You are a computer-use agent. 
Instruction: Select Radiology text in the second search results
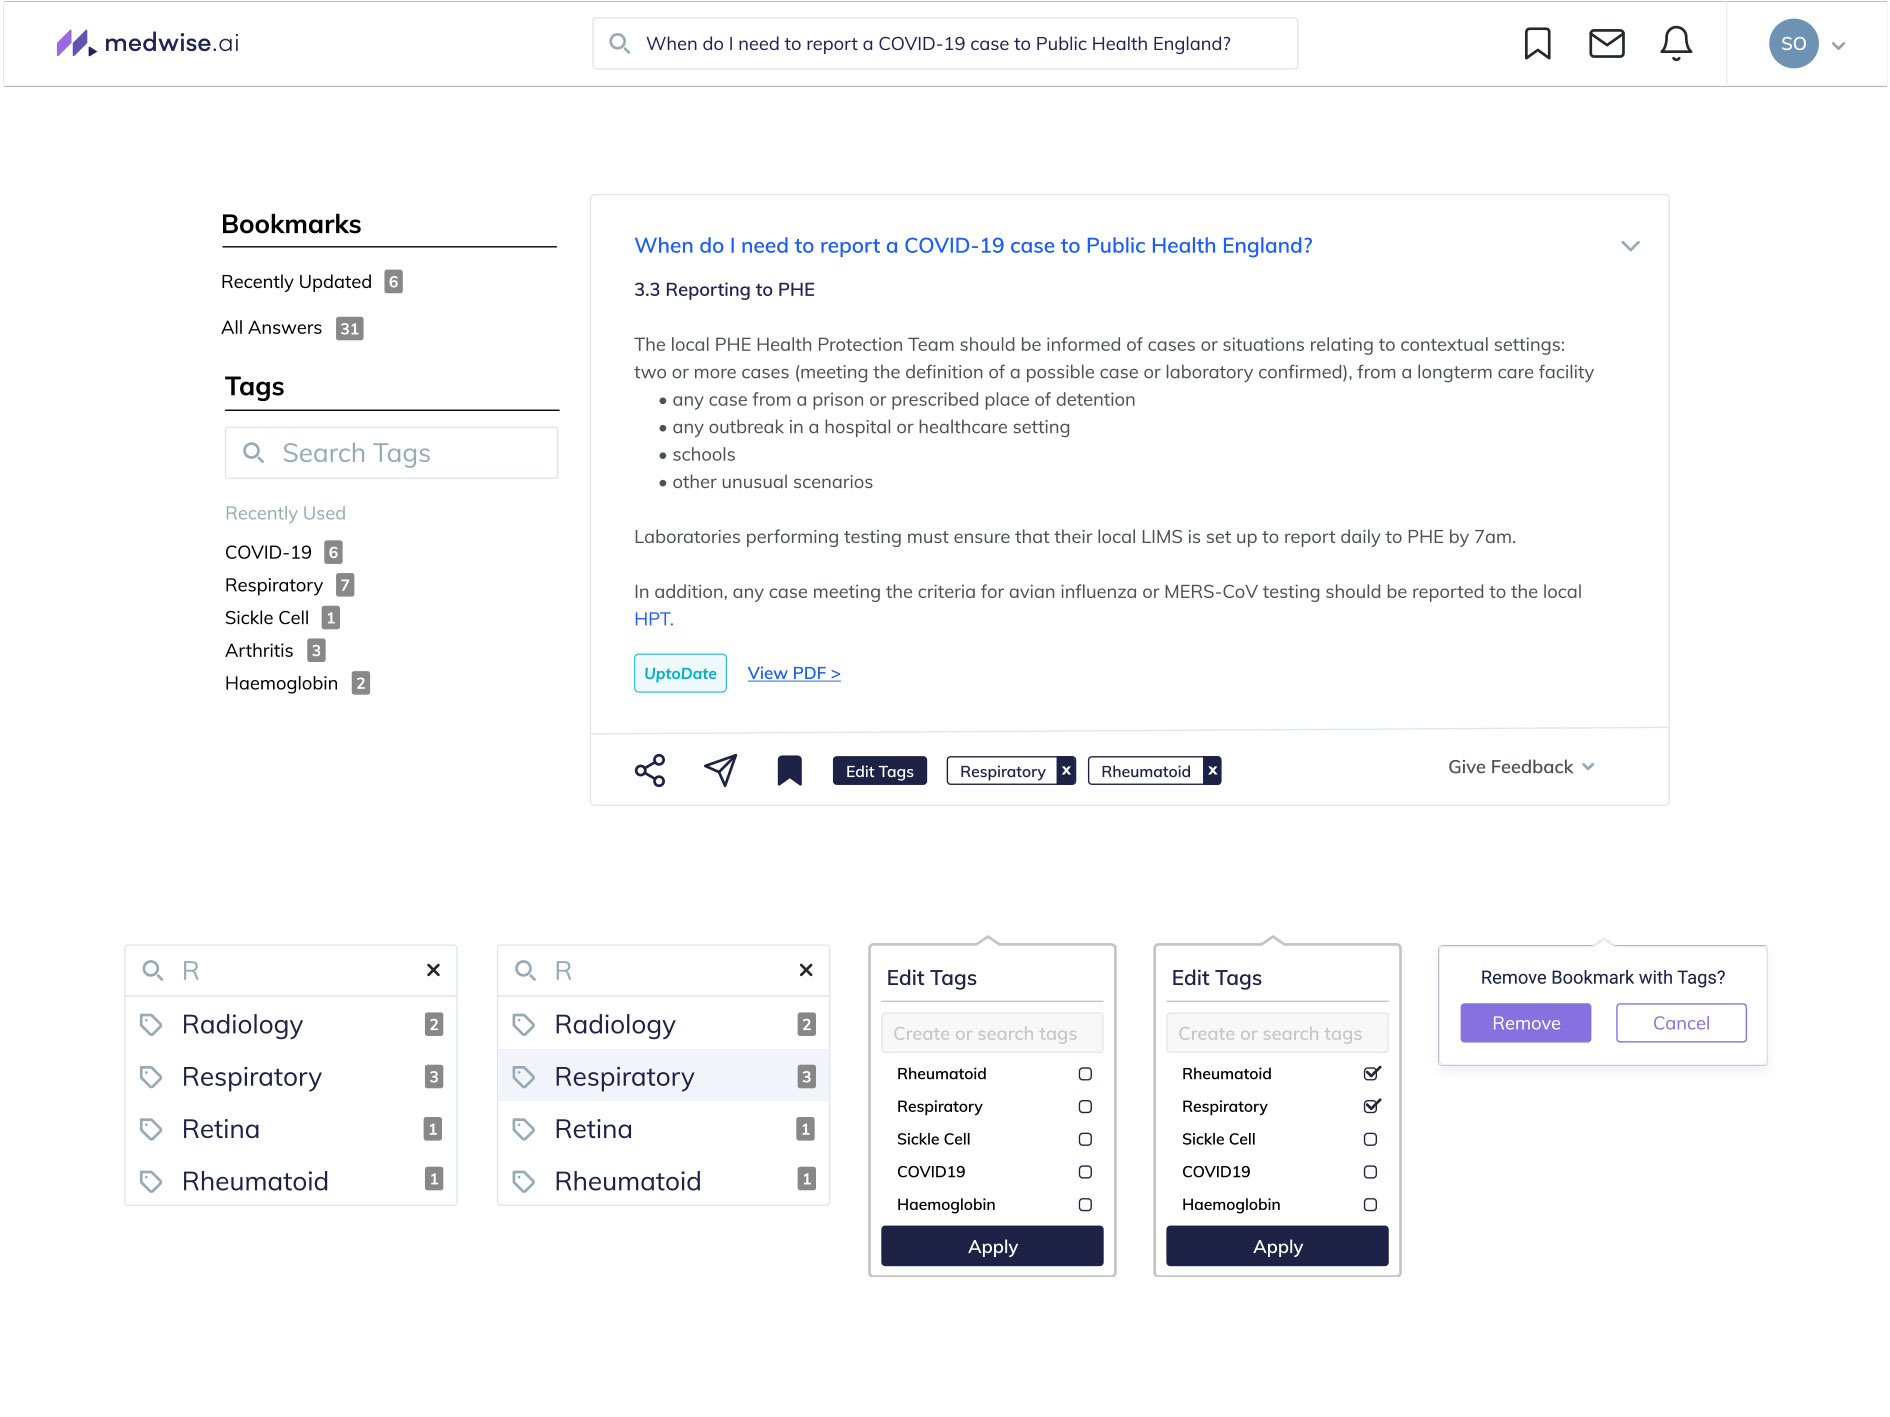click(615, 1025)
